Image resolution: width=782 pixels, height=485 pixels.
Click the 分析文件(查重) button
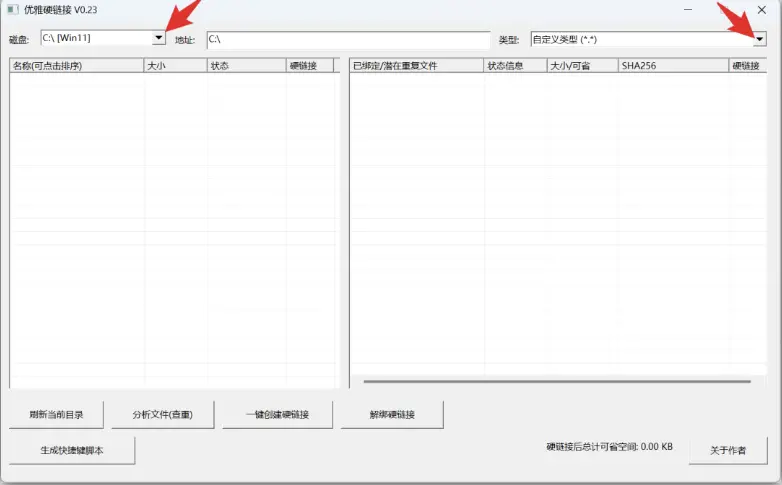(x=163, y=415)
